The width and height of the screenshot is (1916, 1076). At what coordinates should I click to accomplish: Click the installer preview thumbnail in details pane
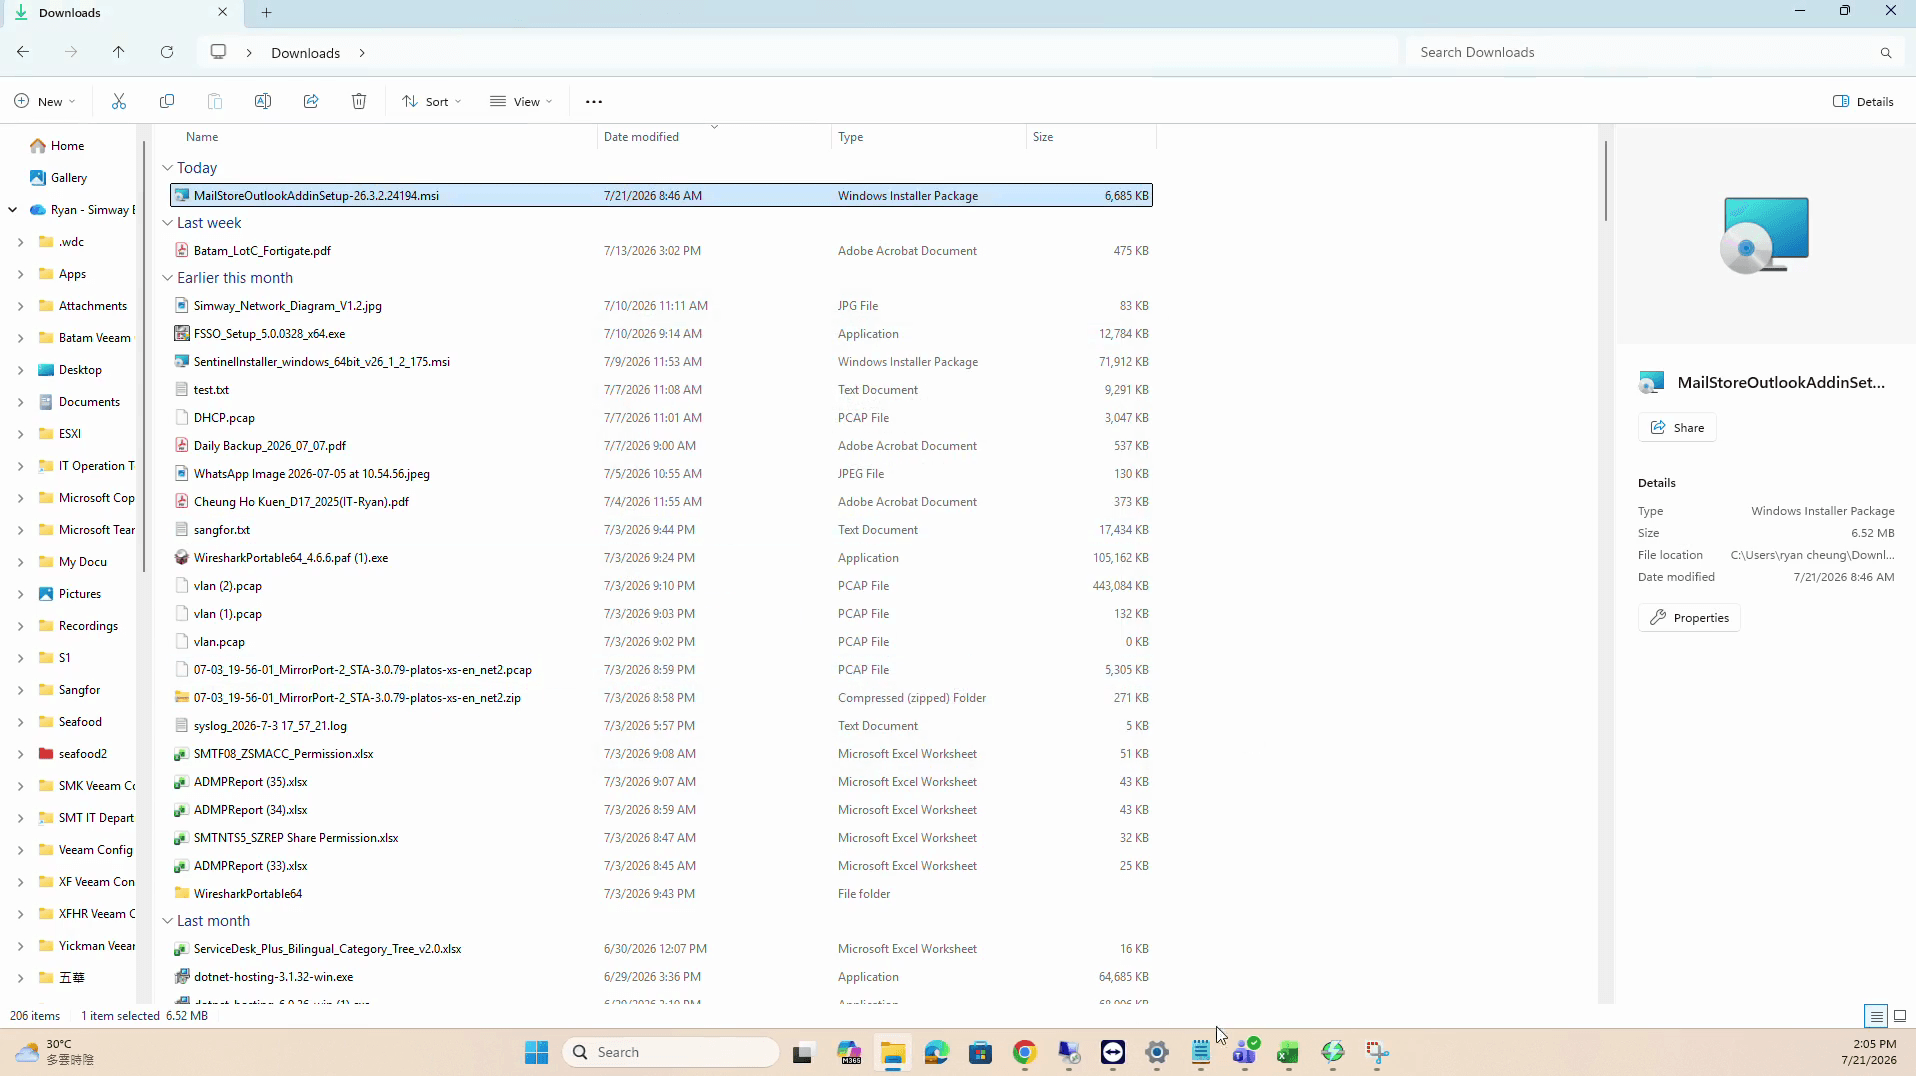coord(1765,236)
